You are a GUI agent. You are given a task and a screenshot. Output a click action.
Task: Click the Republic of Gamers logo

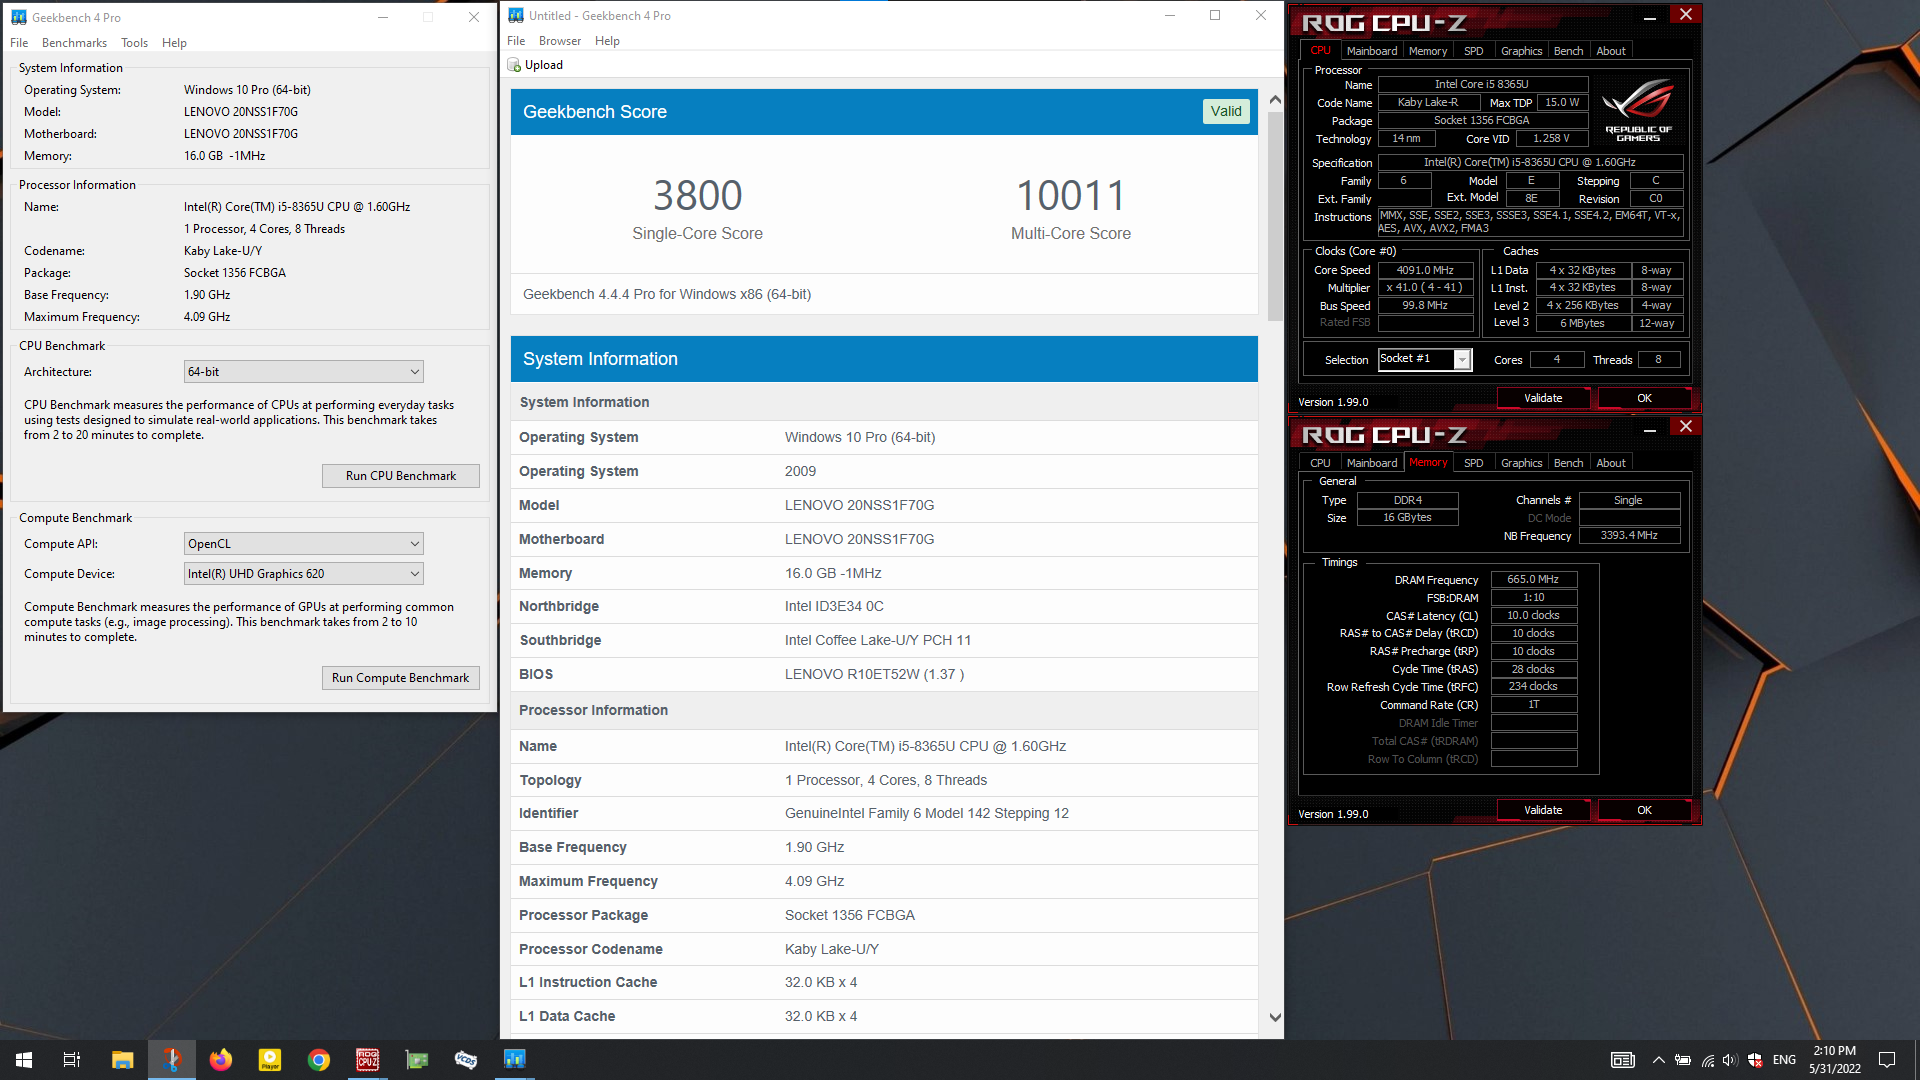(x=1638, y=110)
